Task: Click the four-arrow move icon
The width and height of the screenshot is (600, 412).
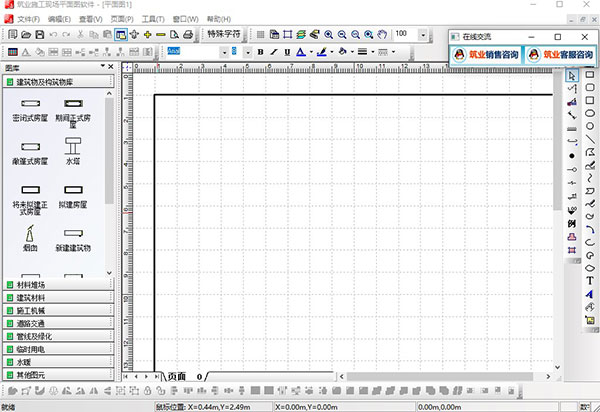Action: point(134,35)
